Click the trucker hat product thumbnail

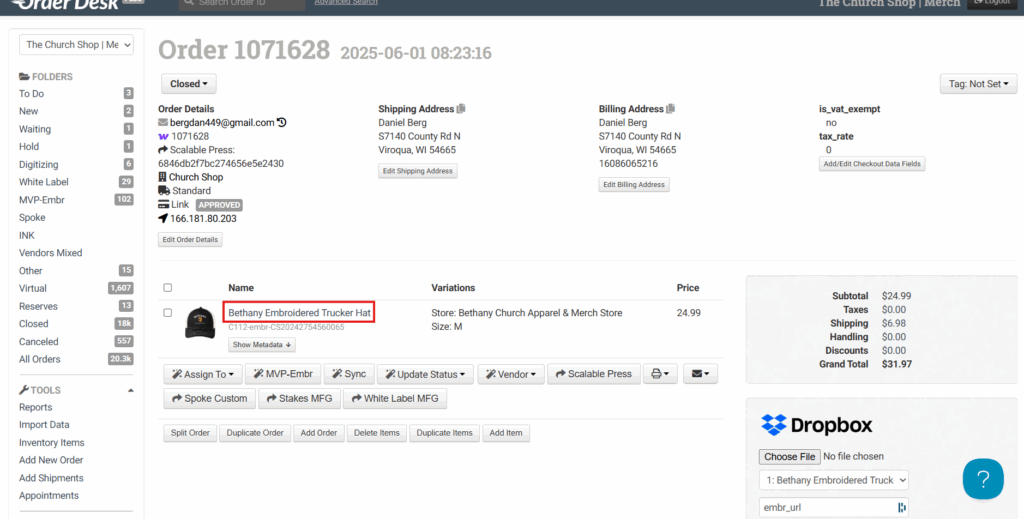click(x=200, y=321)
